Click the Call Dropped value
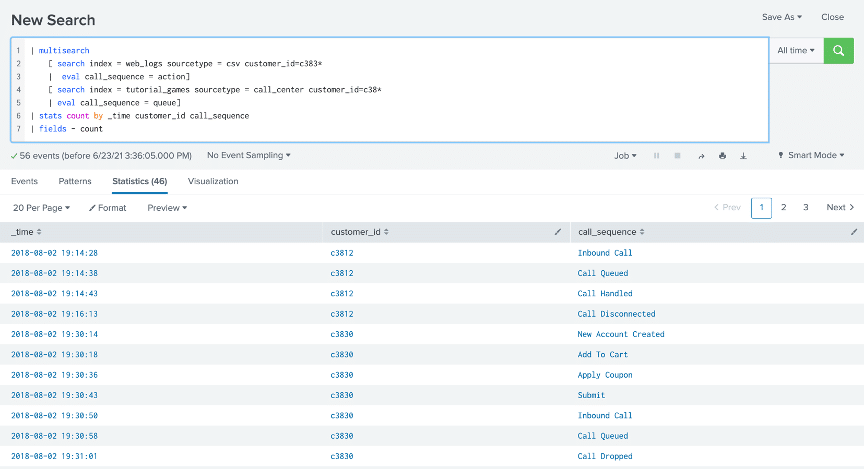Viewport: 864px width, 470px height. [x=604, y=456]
